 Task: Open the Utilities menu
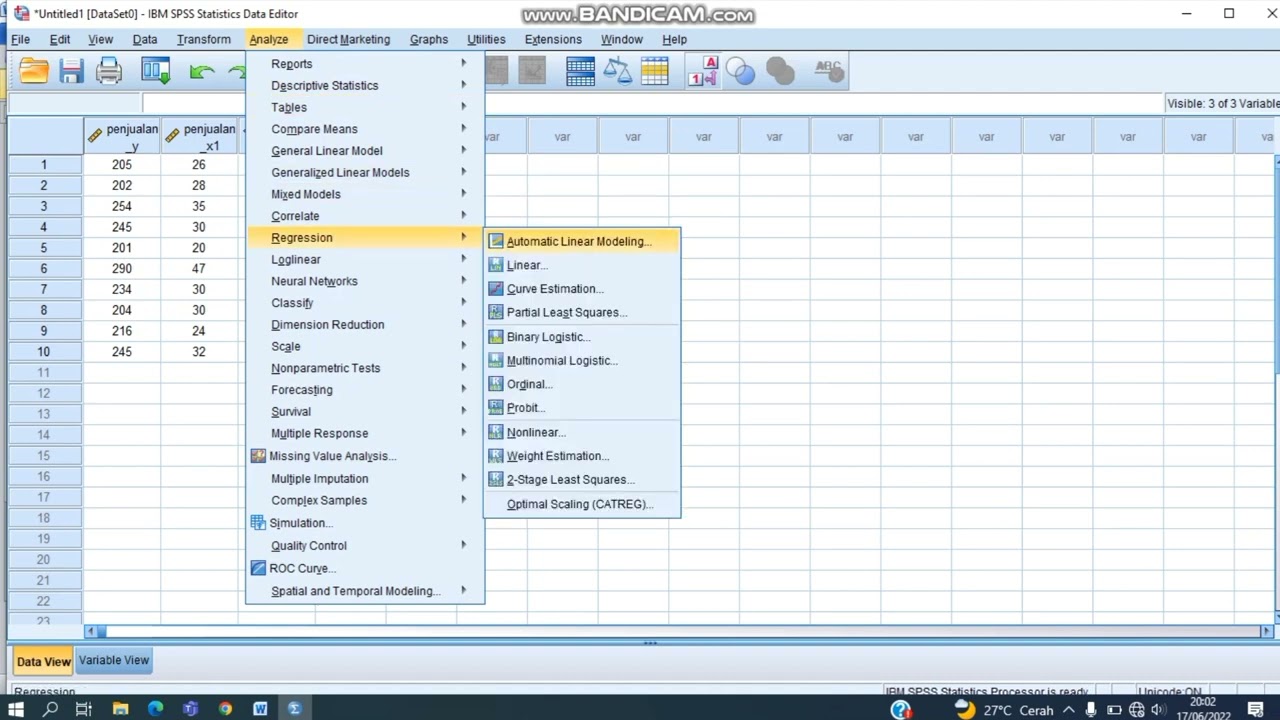[486, 39]
